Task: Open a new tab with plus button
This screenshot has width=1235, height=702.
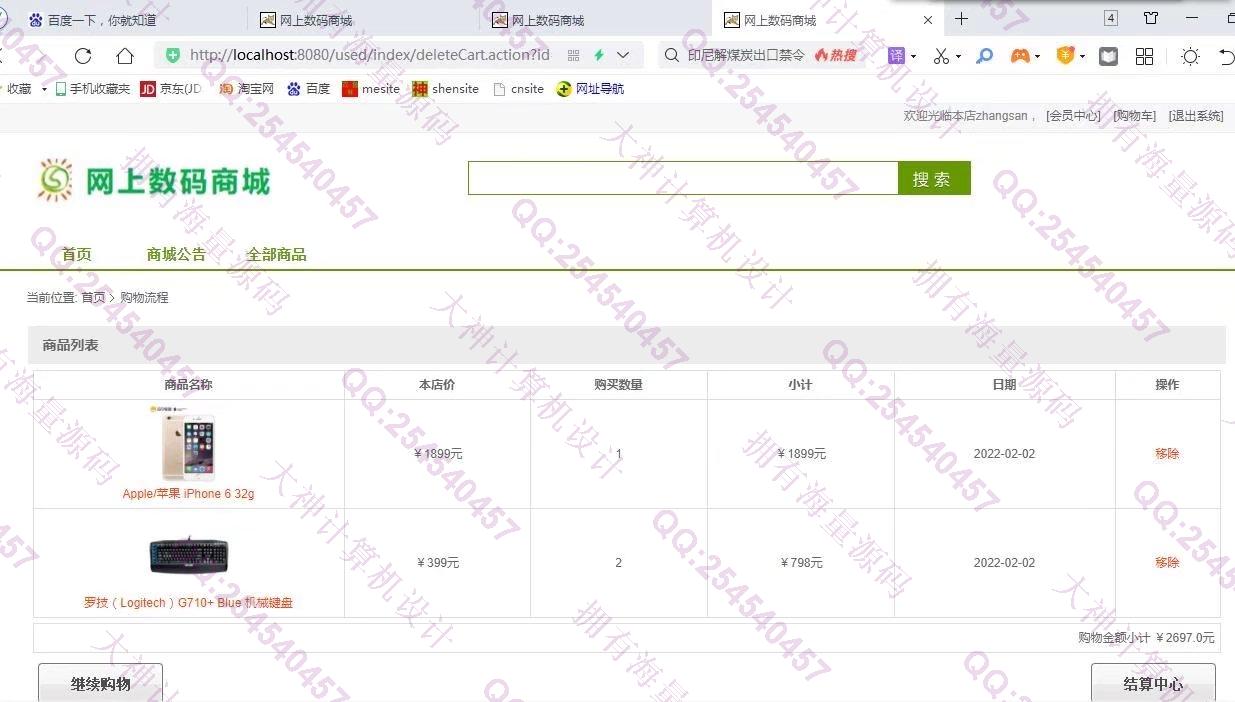Action: click(961, 18)
